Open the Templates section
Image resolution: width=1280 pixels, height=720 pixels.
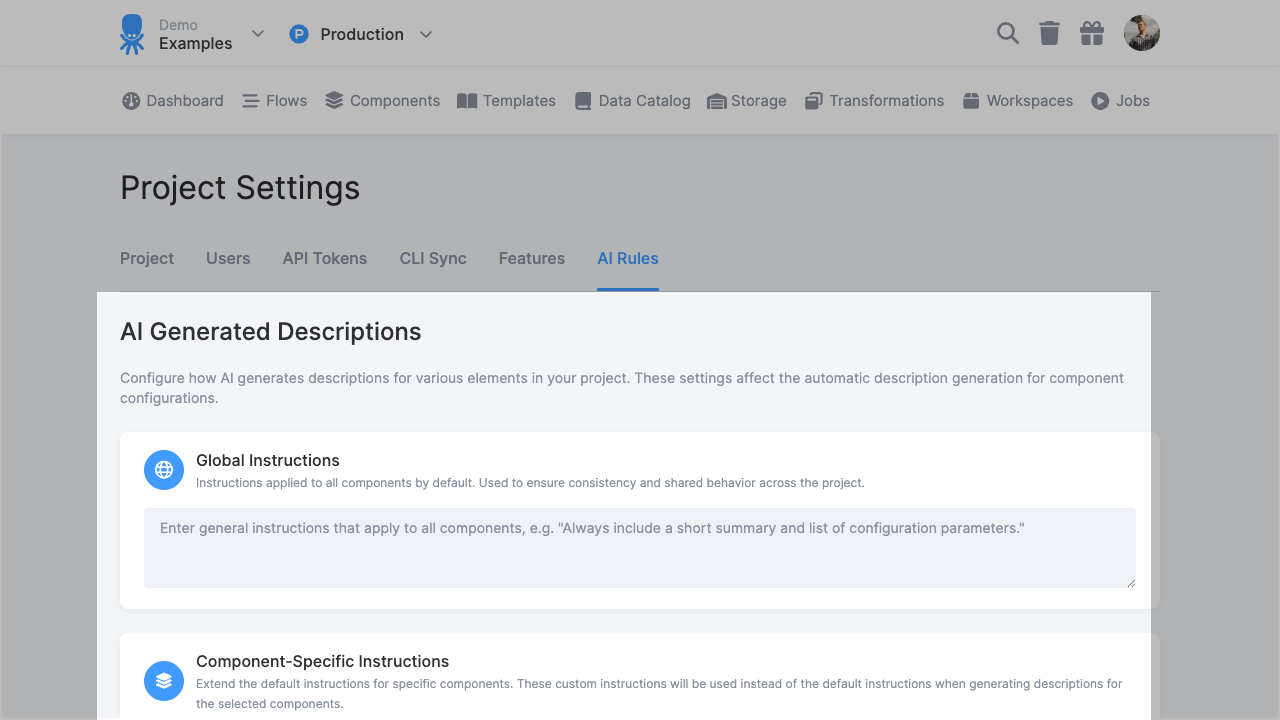click(507, 100)
